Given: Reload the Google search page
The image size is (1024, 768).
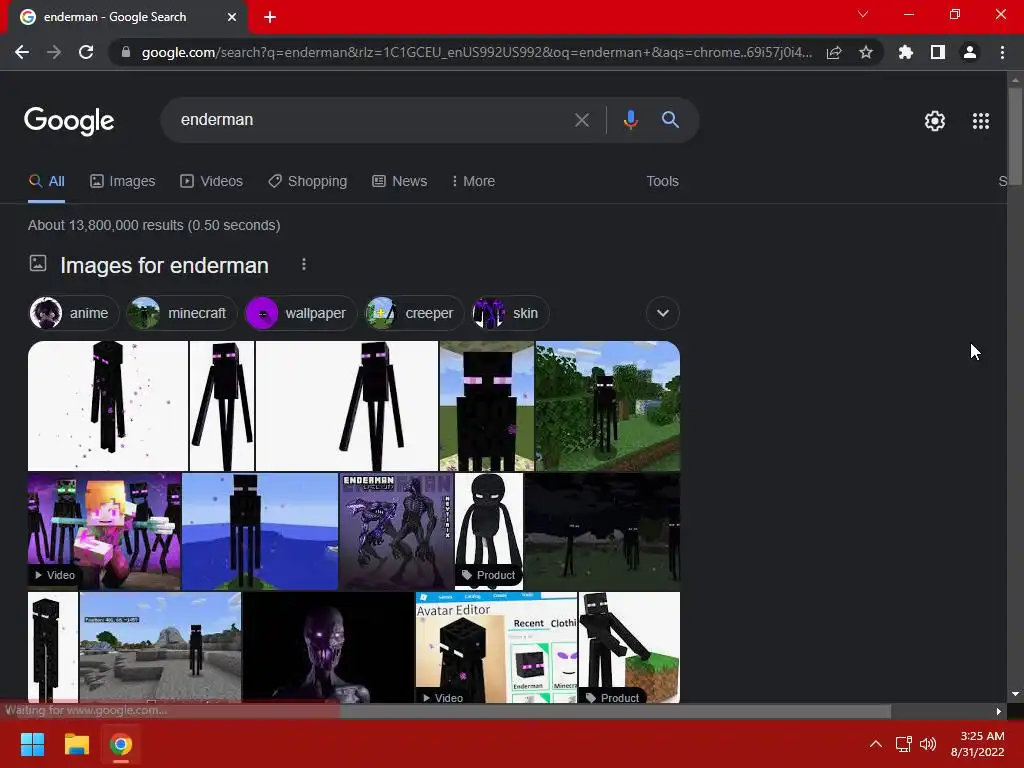Looking at the screenshot, I should pyautogui.click(x=86, y=52).
